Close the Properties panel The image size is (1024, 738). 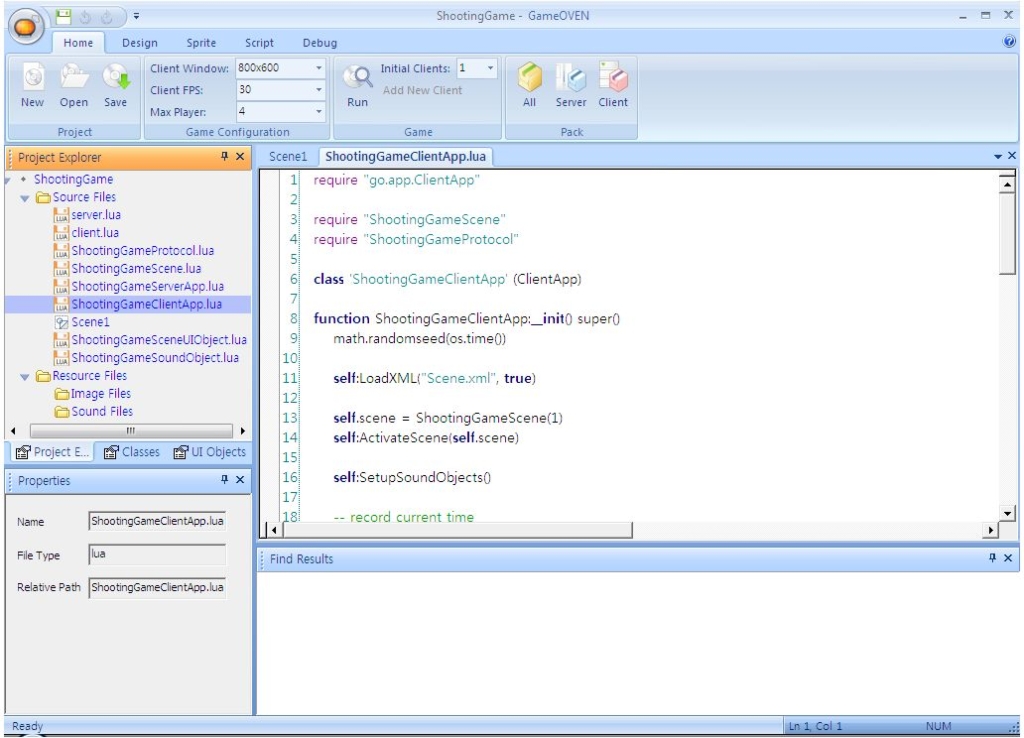(240, 479)
